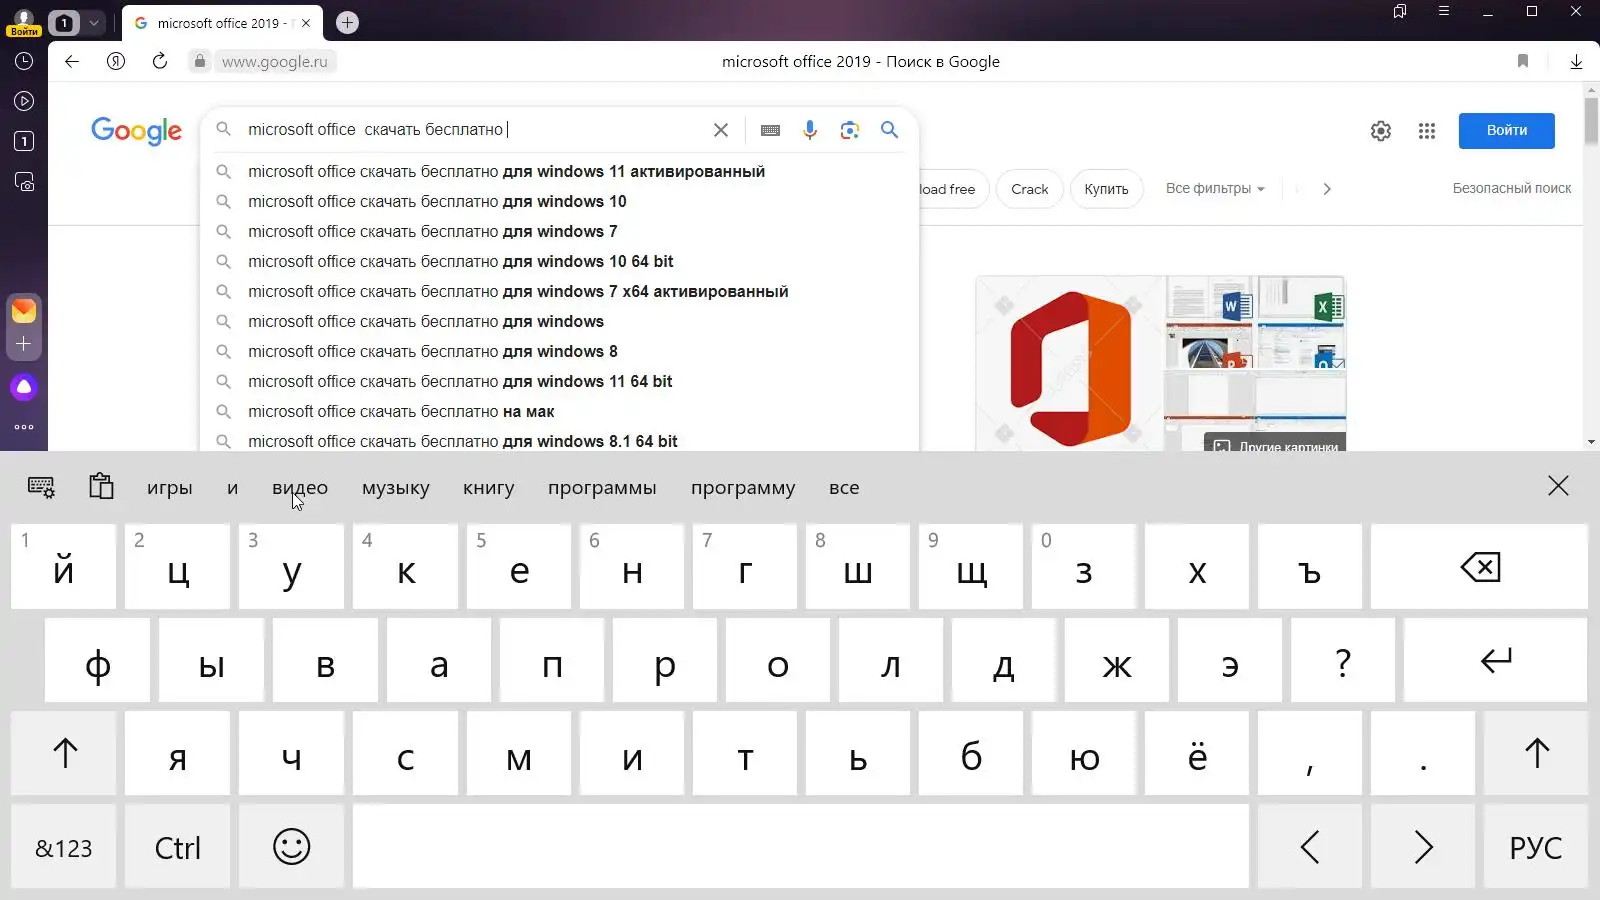Start Google voice search
The image size is (1600, 900).
(810, 130)
